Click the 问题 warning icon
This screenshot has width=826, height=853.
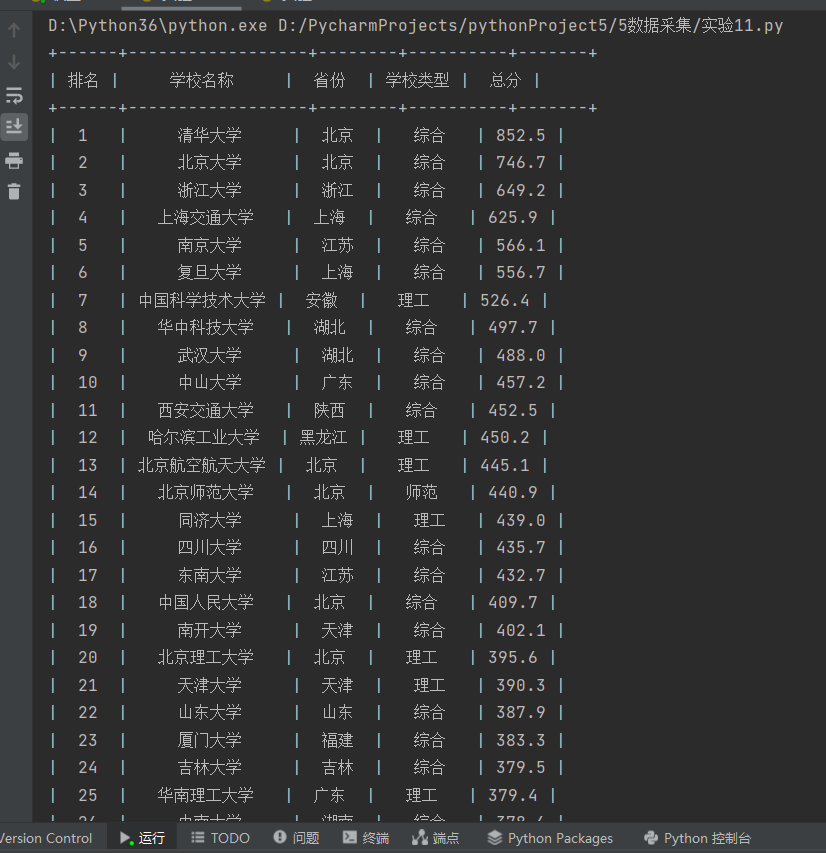(280, 837)
